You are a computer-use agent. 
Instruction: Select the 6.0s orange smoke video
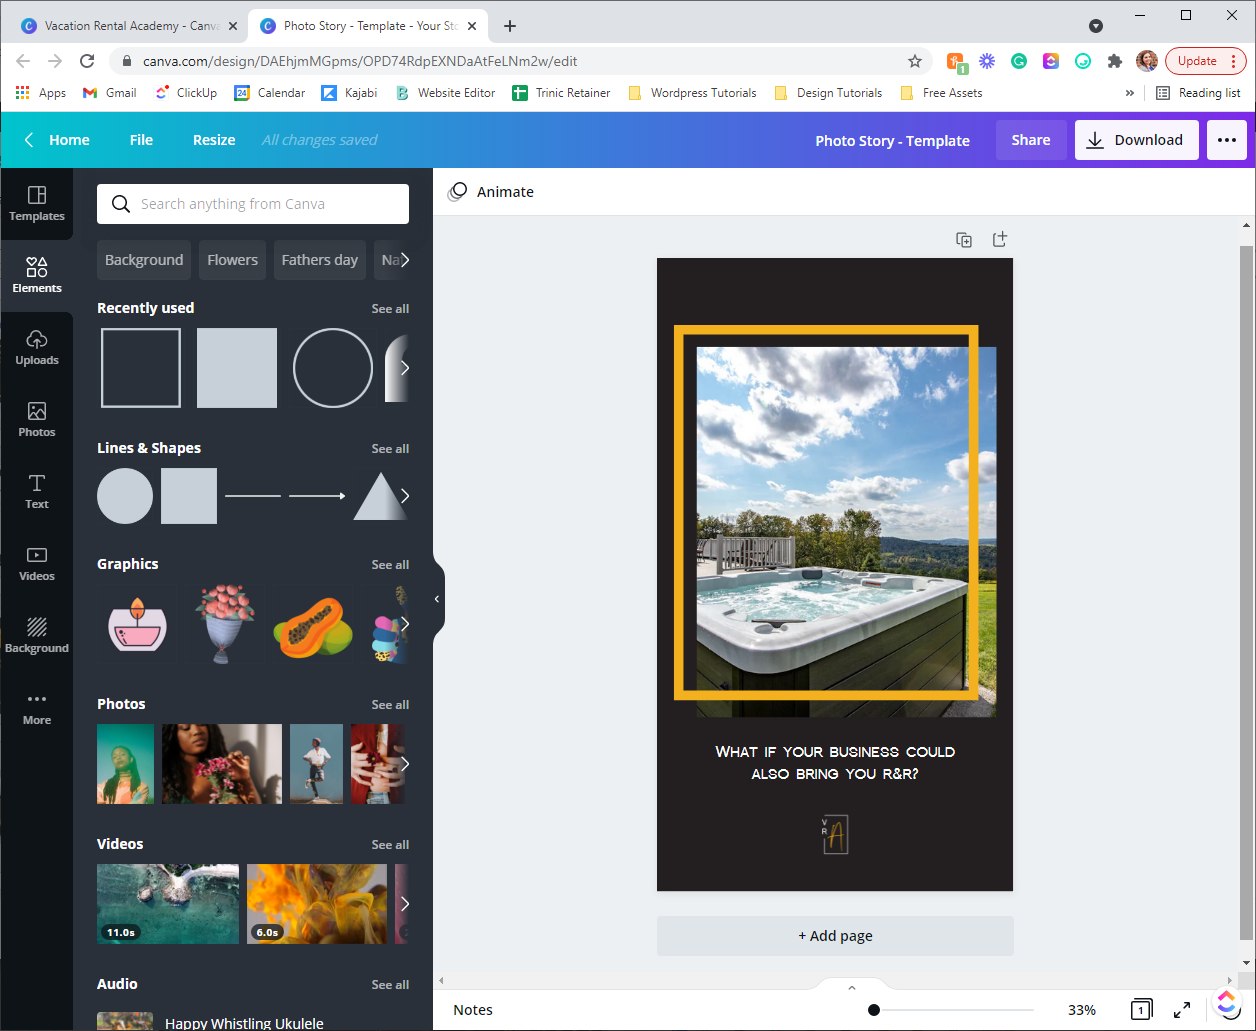point(317,904)
